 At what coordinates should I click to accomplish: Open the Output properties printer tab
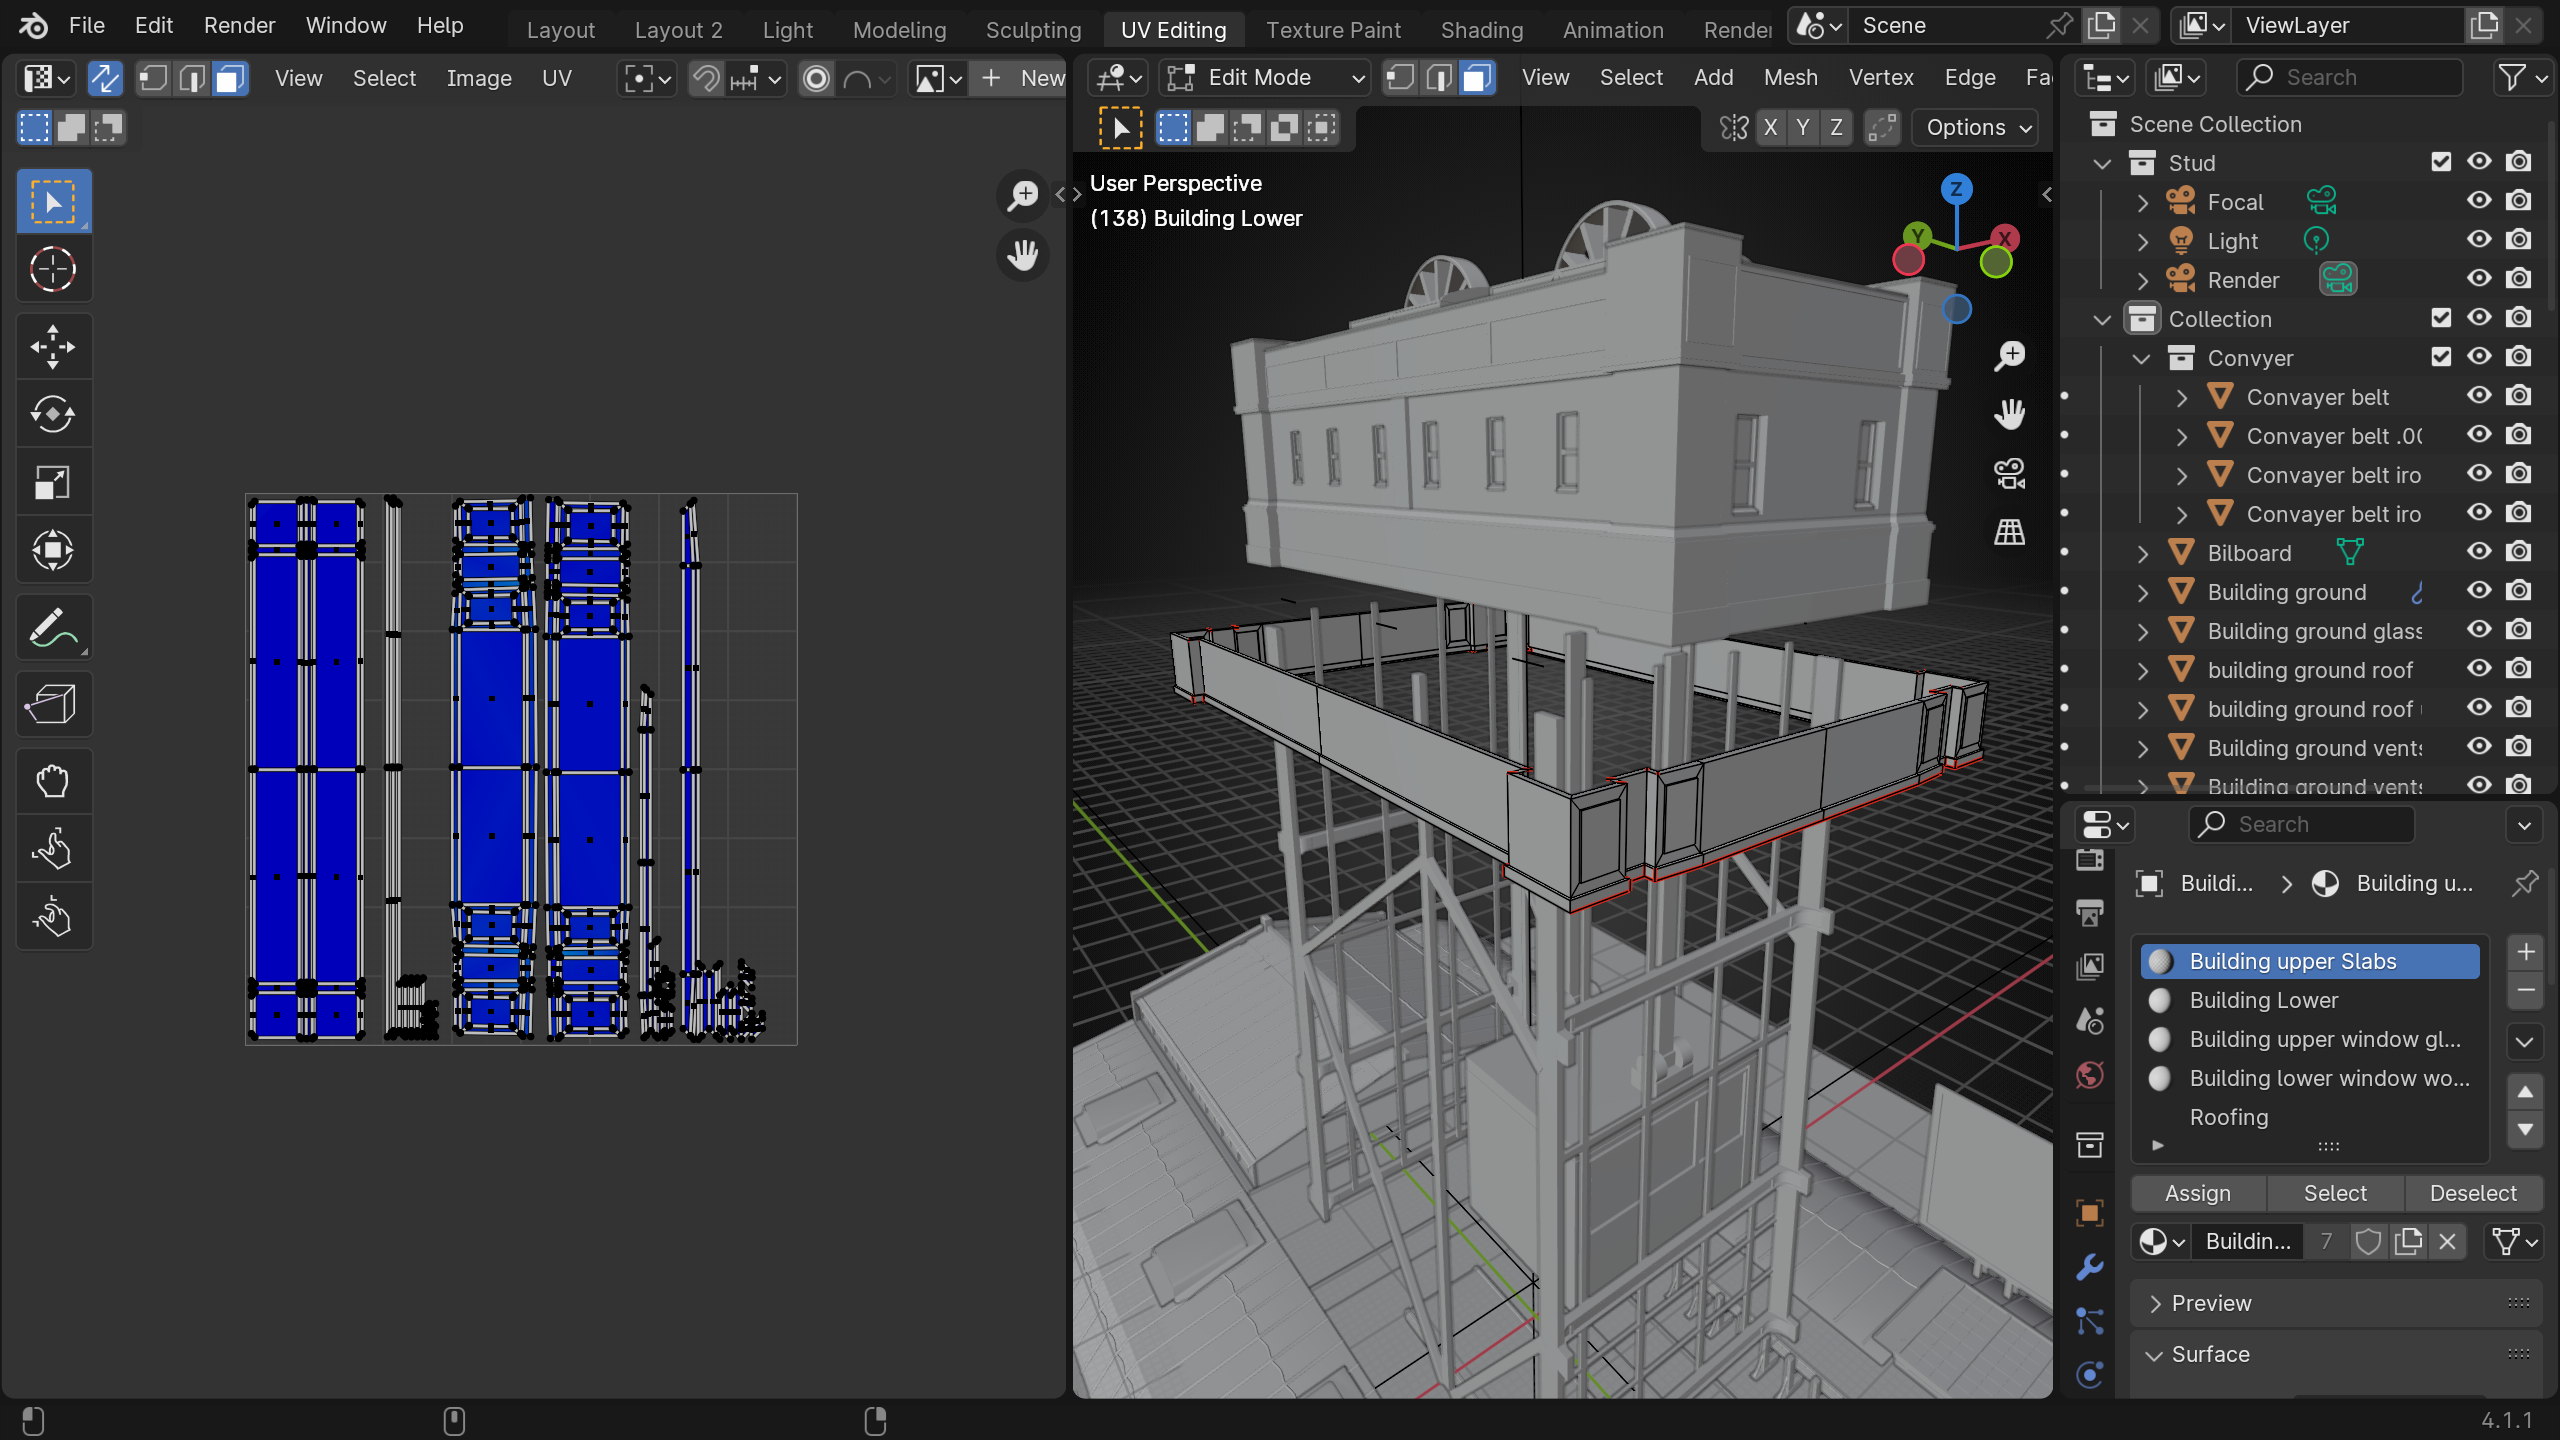pyautogui.click(x=2090, y=912)
